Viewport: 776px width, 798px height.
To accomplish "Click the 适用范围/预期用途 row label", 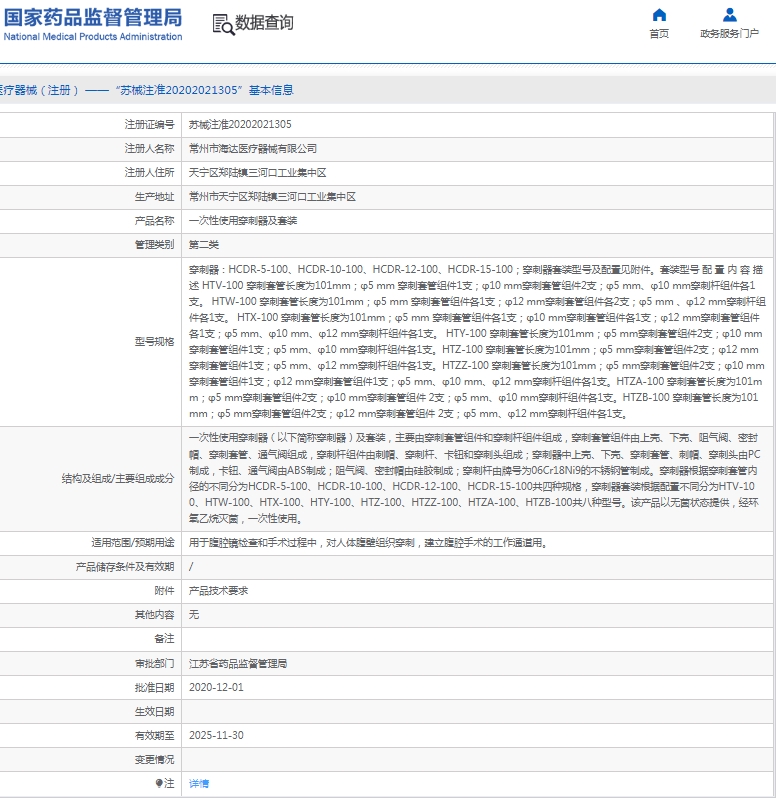I will point(132,543).
